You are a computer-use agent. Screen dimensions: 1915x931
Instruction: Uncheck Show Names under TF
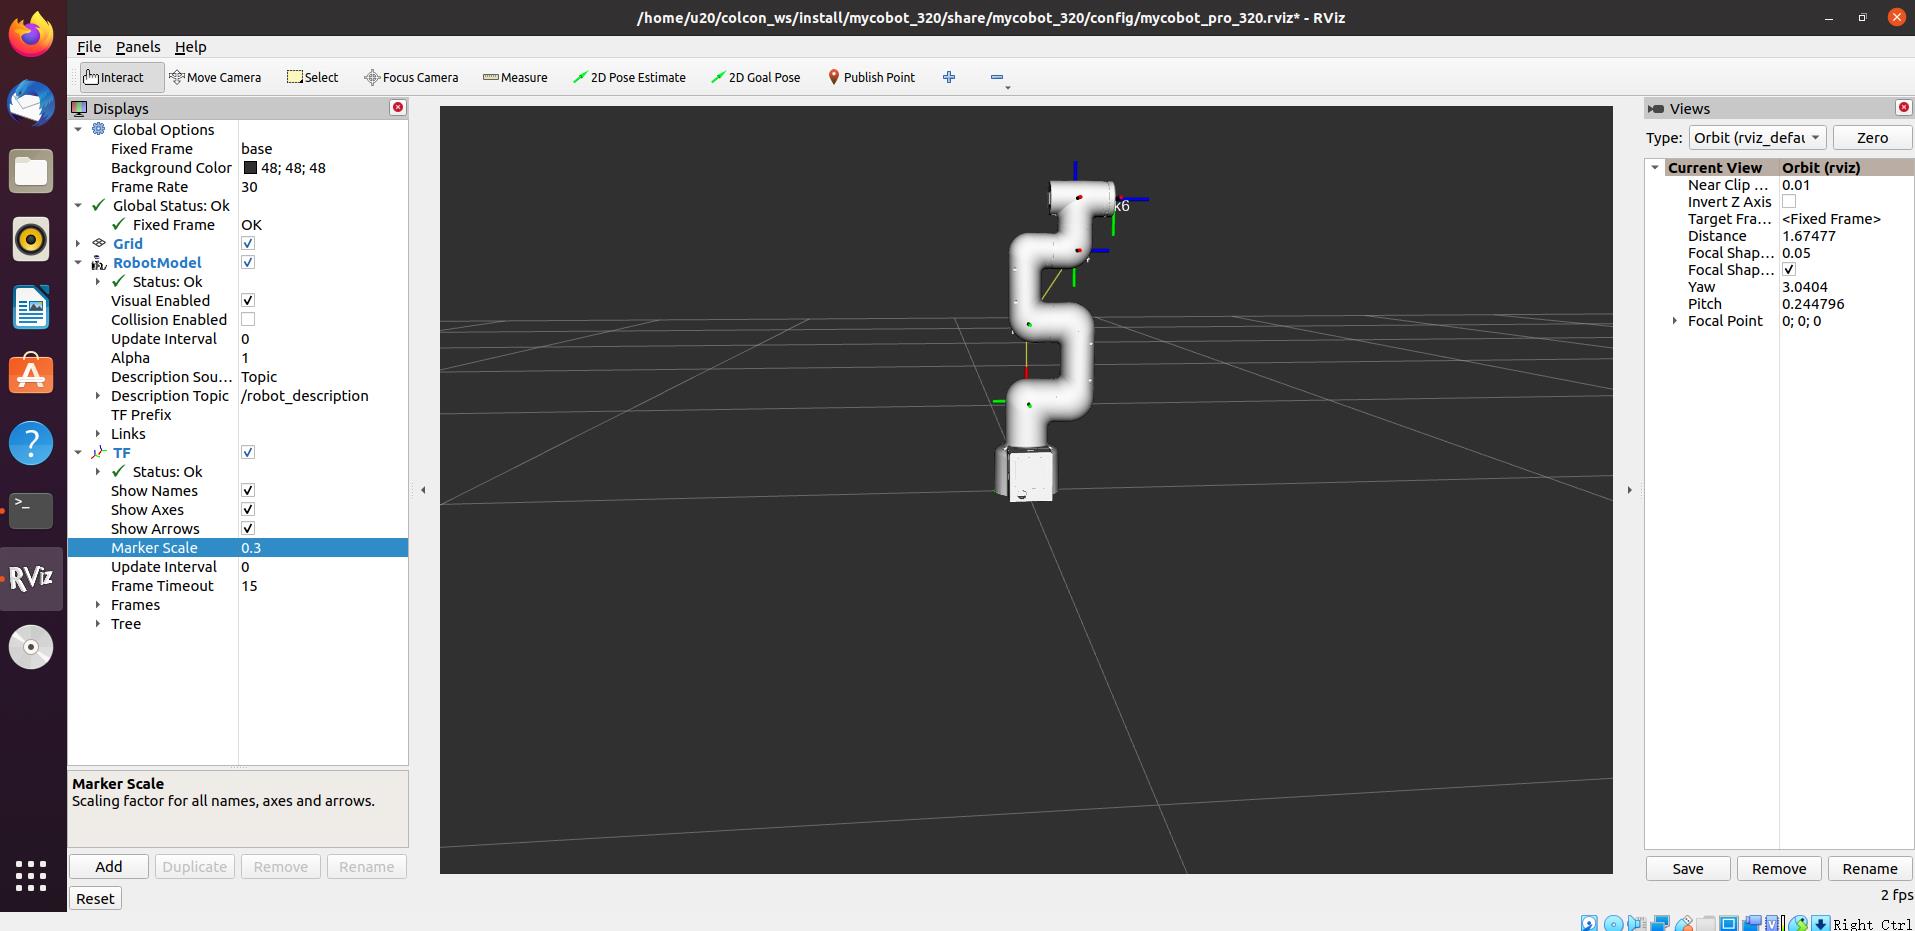[248, 491]
